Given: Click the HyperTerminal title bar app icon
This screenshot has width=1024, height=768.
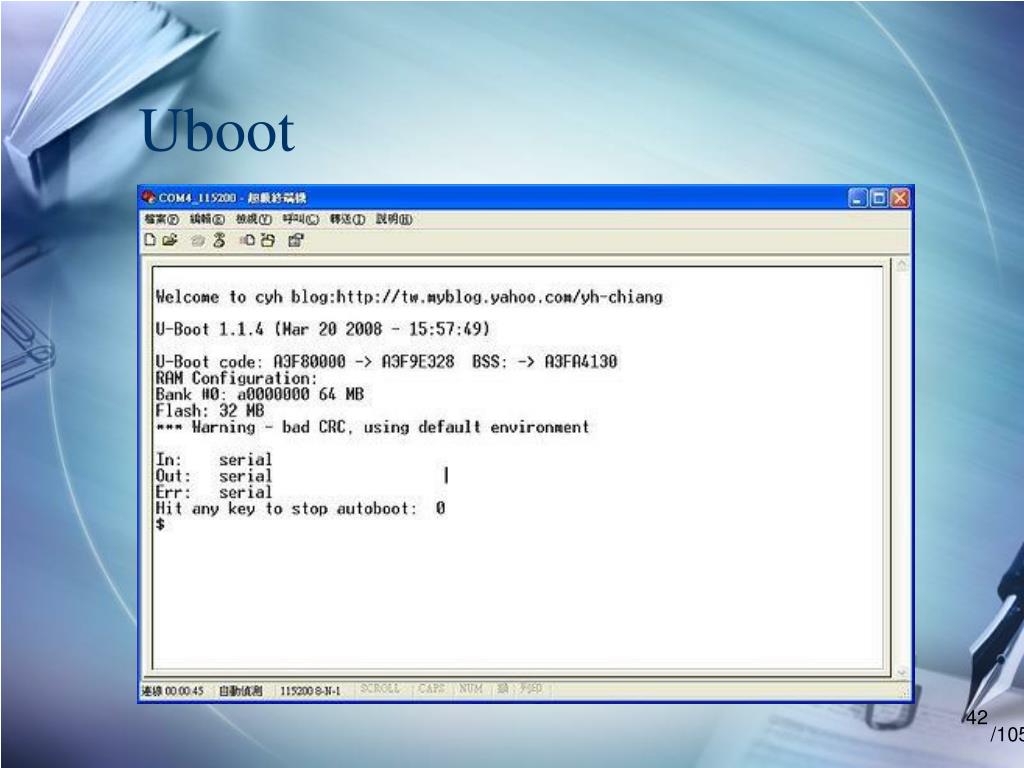Looking at the screenshot, I should click(149, 197).
